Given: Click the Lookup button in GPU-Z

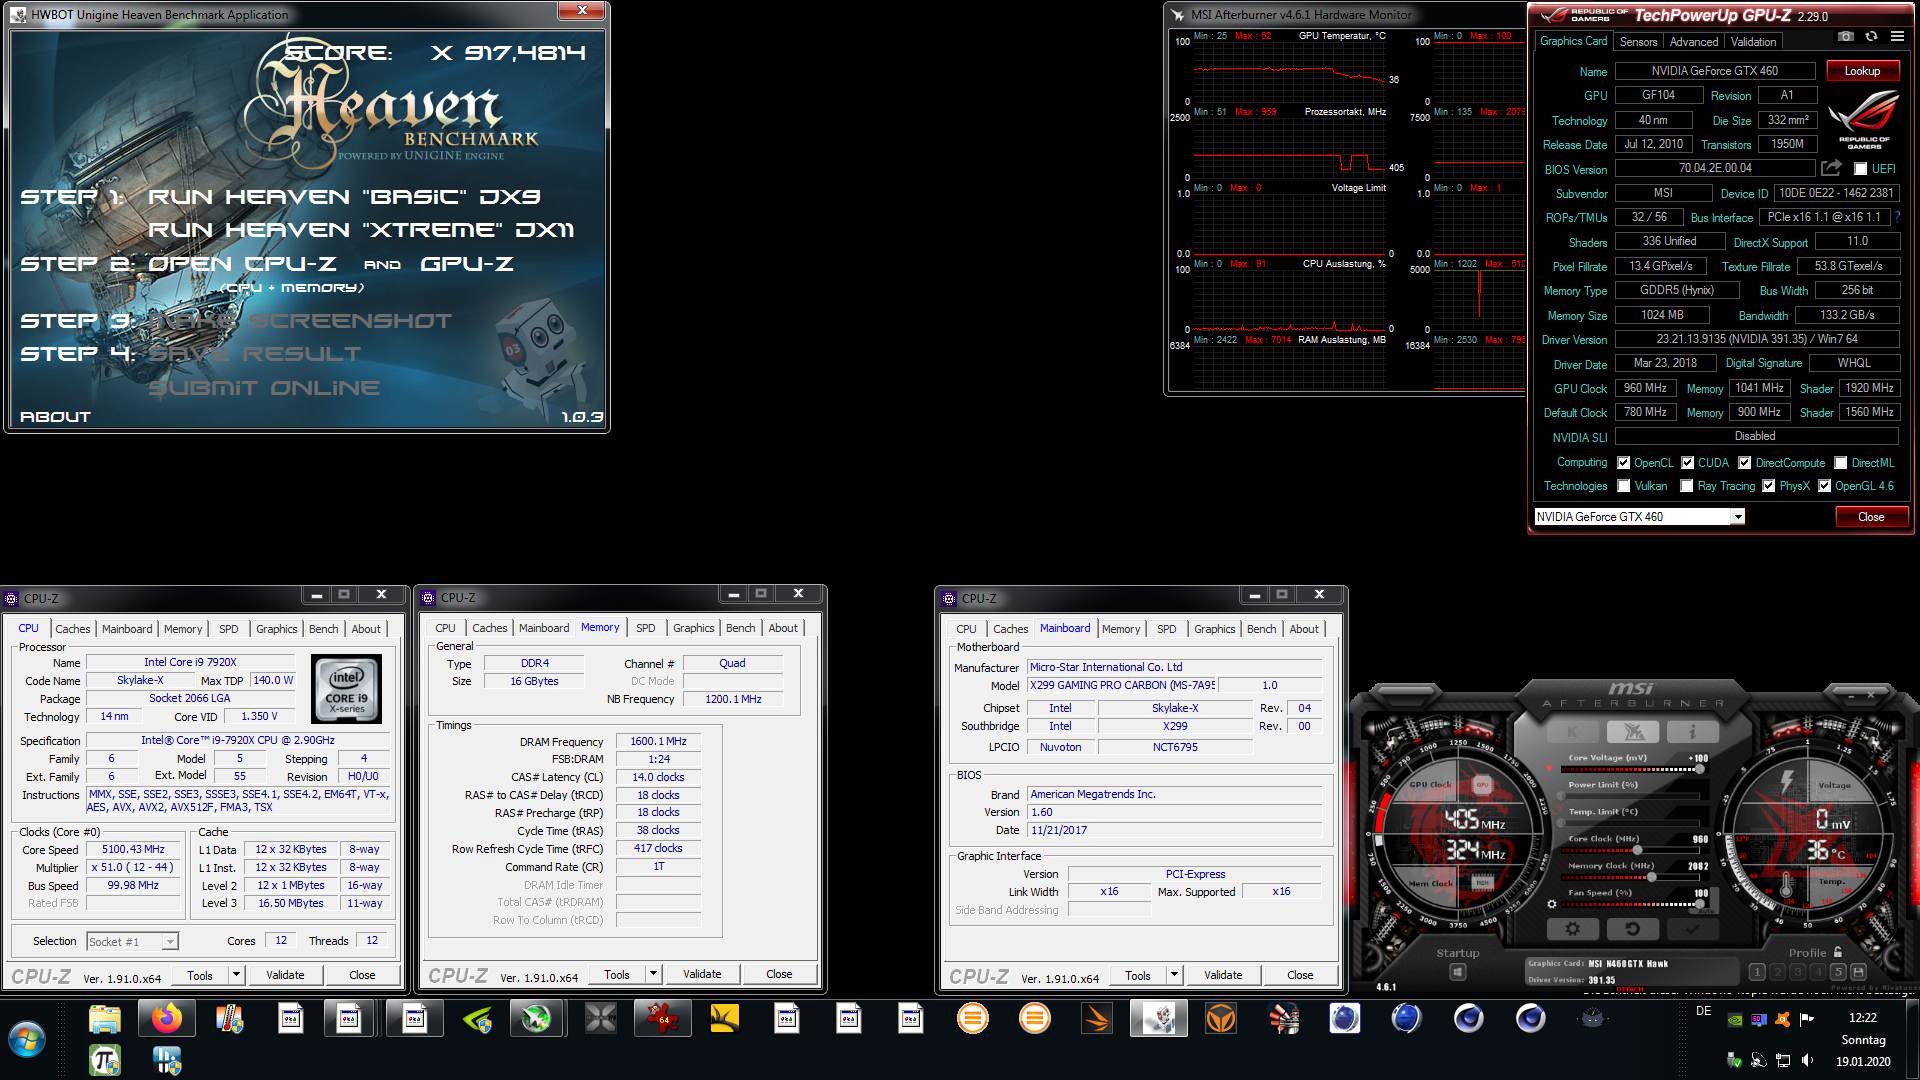Looking at the screenshot, I should (1862, 71).
